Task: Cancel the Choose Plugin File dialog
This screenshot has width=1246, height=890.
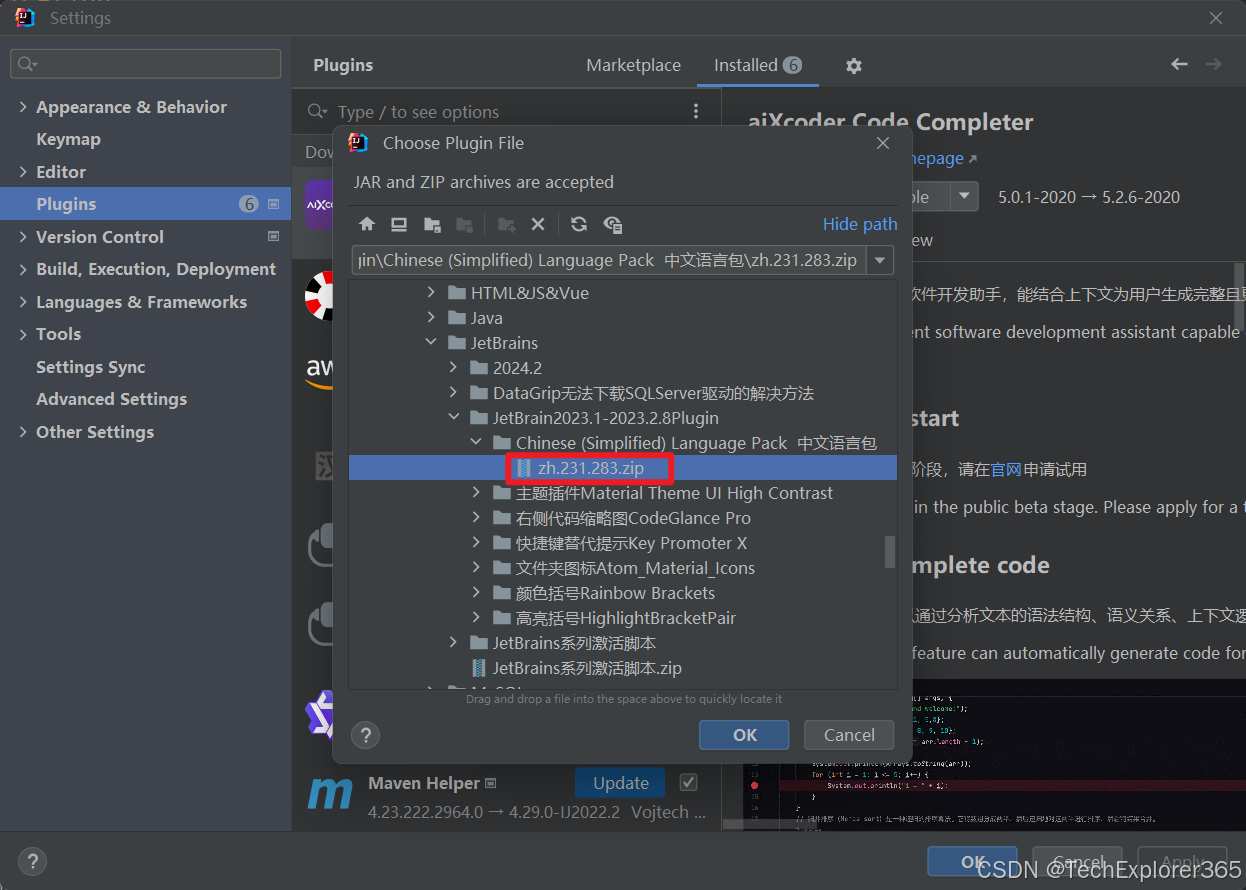Action: click(x=849, y=735)
